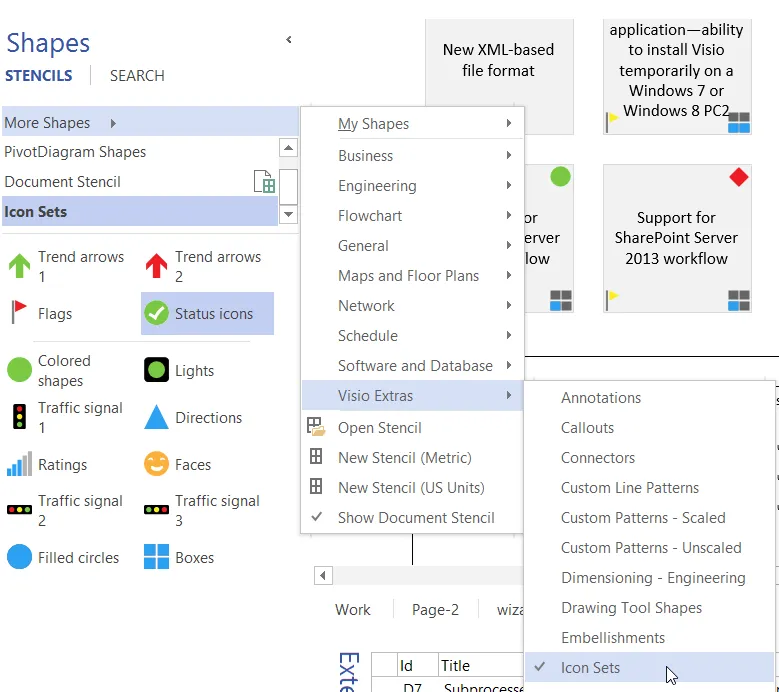
Task: Click the New Stencil (Metric) grid icon
Action: pos(316,457)
